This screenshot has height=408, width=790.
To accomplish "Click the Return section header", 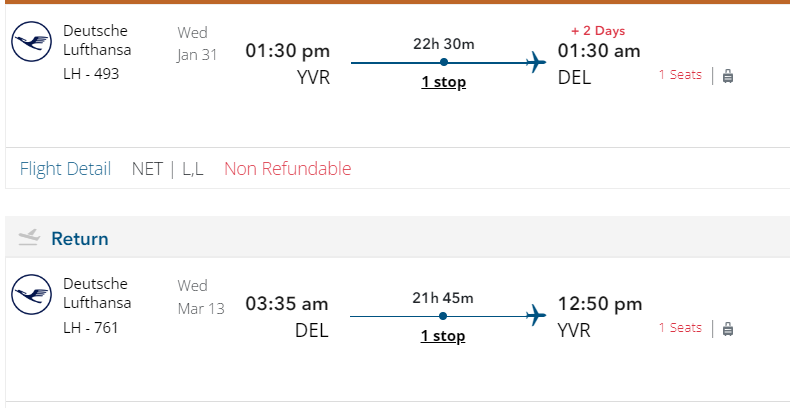I will [80, 239].
